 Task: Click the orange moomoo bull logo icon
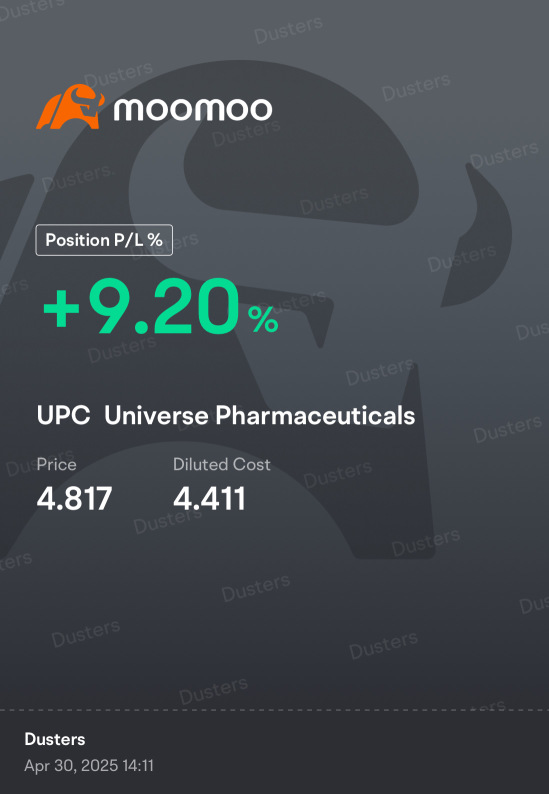[x=70, y=107]
